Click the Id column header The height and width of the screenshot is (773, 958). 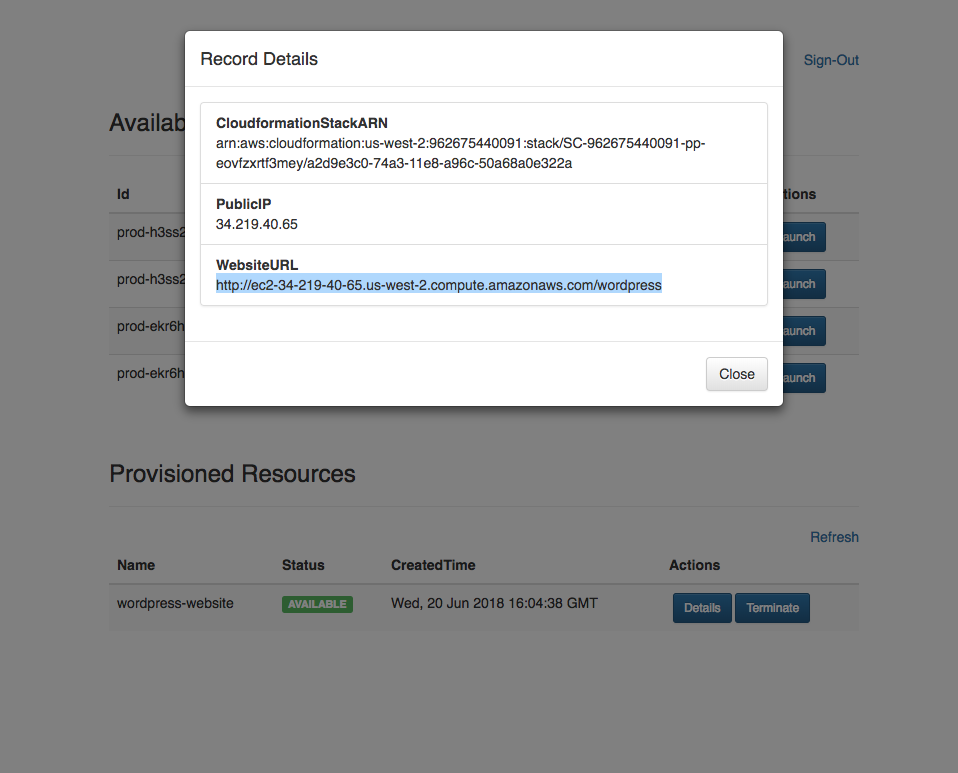(x=122, y=194)
